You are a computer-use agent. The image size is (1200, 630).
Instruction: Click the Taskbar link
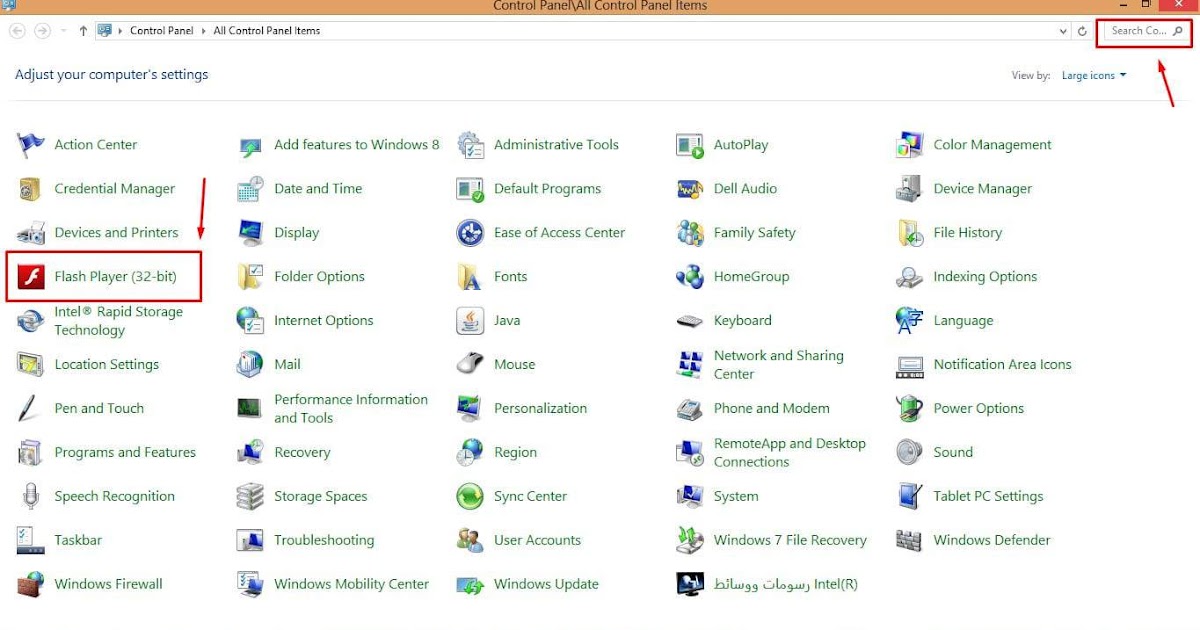point(78,540)
